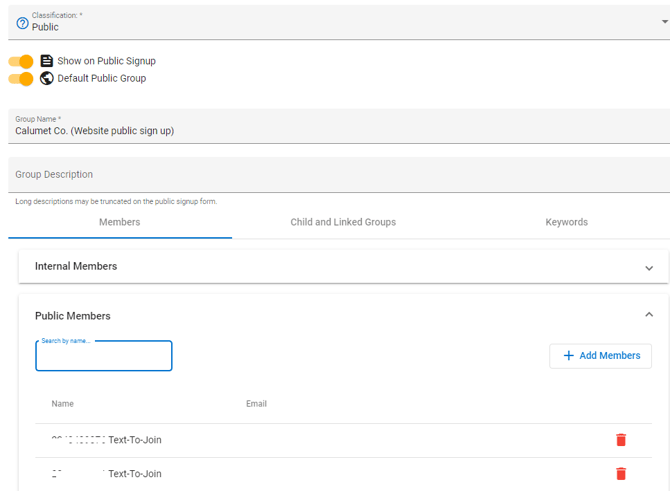Switch to the Child and Linked Groups tab
The height and width of the screenshot is (491, 670).
pos(343,222)
